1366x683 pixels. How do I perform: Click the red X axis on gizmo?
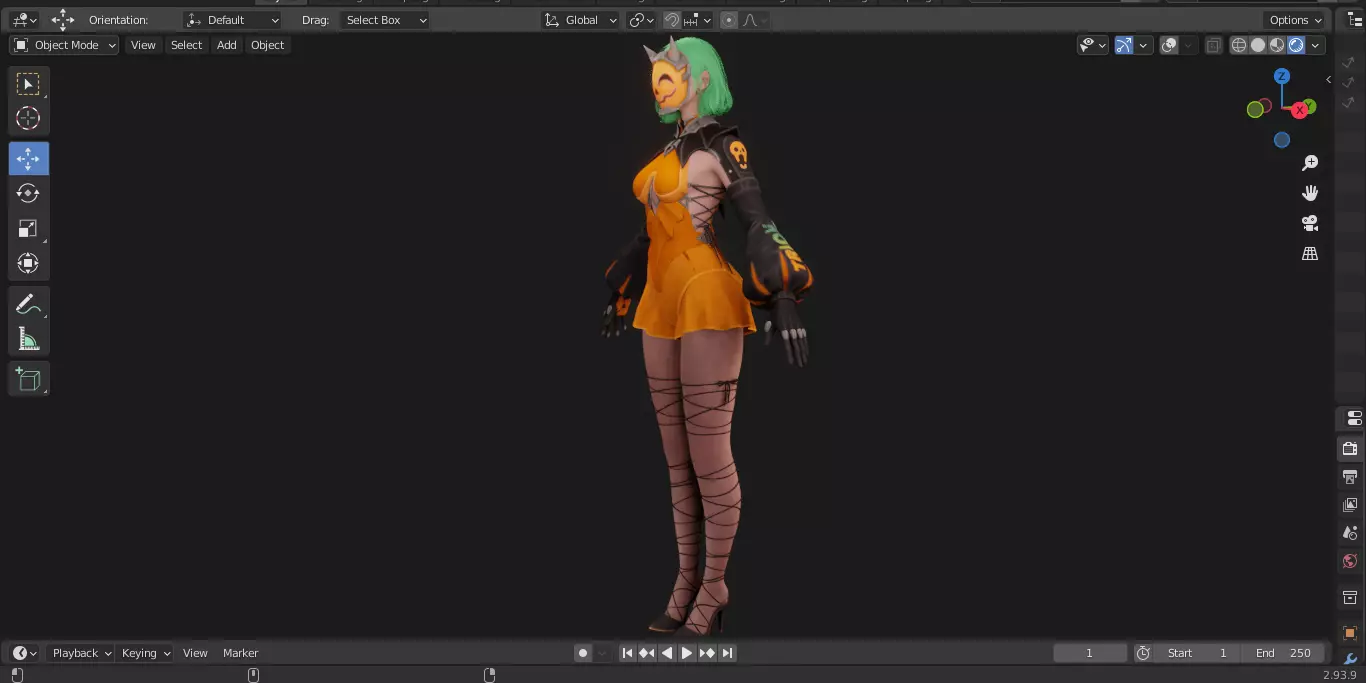click(1300, 110)
